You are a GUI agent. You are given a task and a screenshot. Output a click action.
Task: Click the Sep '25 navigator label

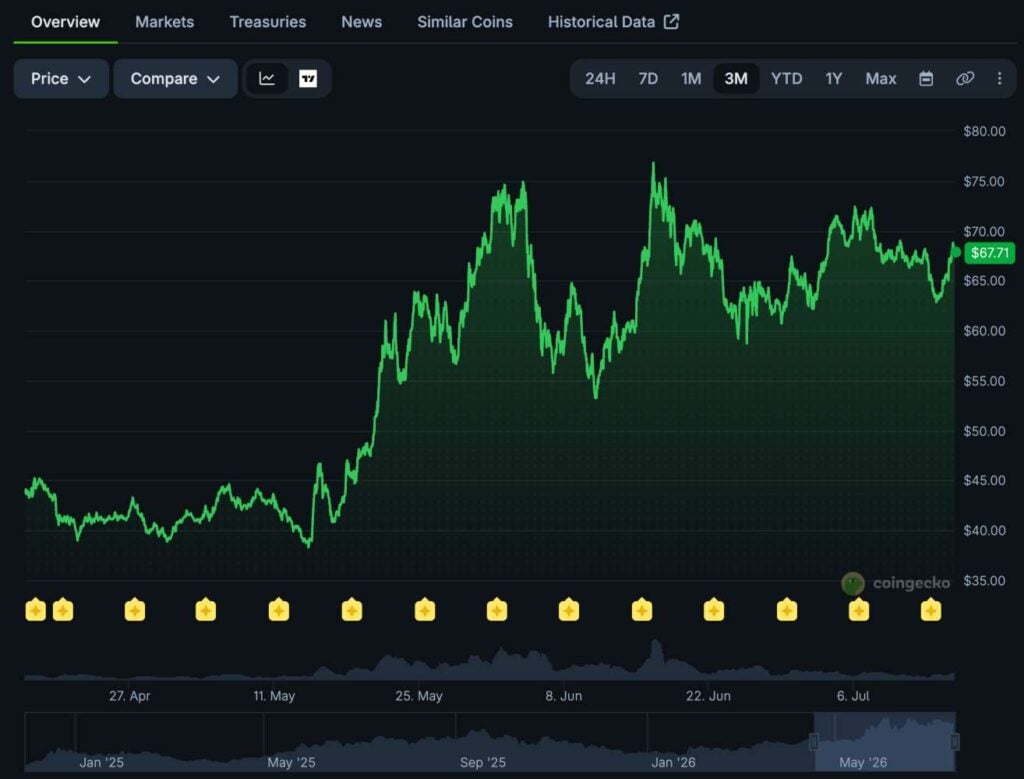pos(483,762)
